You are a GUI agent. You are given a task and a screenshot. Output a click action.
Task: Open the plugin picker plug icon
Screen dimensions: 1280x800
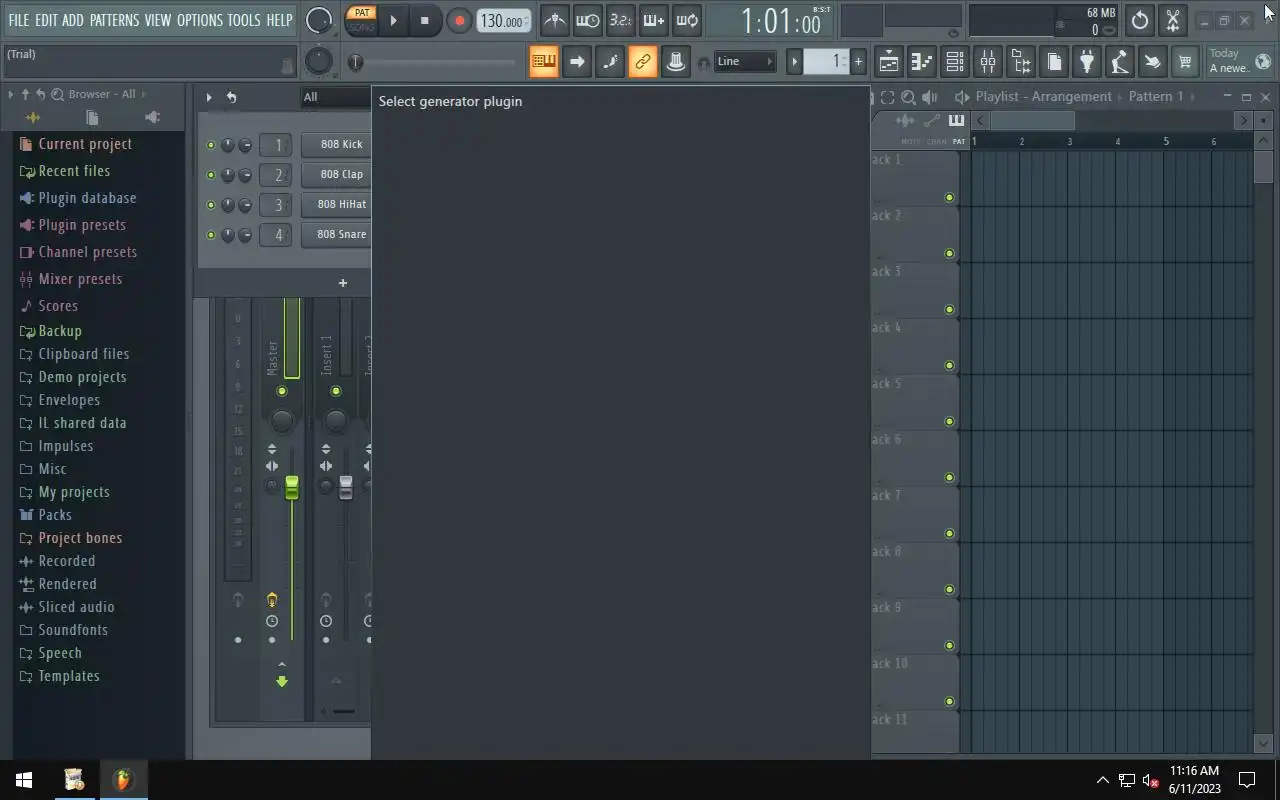[1087, 62]
